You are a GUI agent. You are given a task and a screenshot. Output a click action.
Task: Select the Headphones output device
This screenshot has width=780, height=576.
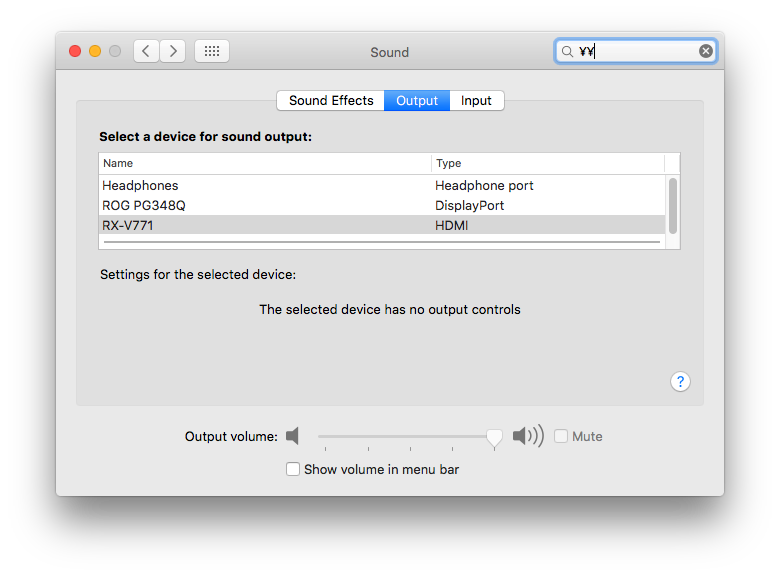pos(382,186)
